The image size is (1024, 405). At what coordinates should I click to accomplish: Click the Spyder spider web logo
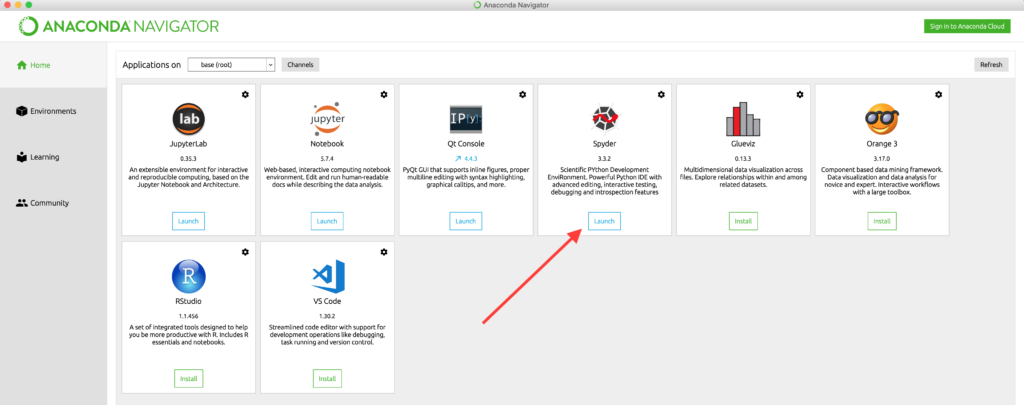(x=604, y=119)
